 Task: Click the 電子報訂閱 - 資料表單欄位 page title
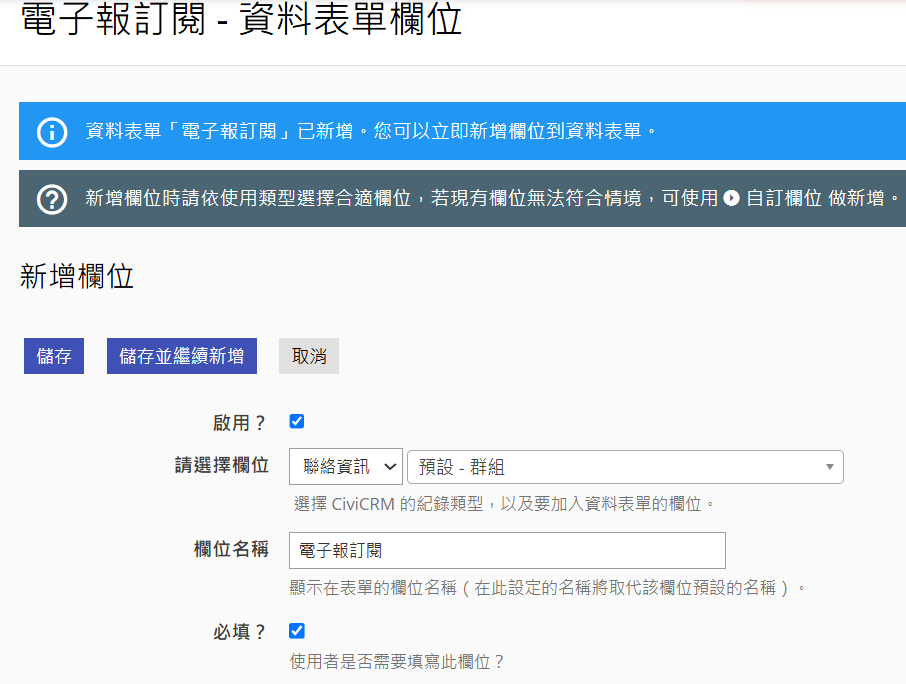[x=241, y=21]
